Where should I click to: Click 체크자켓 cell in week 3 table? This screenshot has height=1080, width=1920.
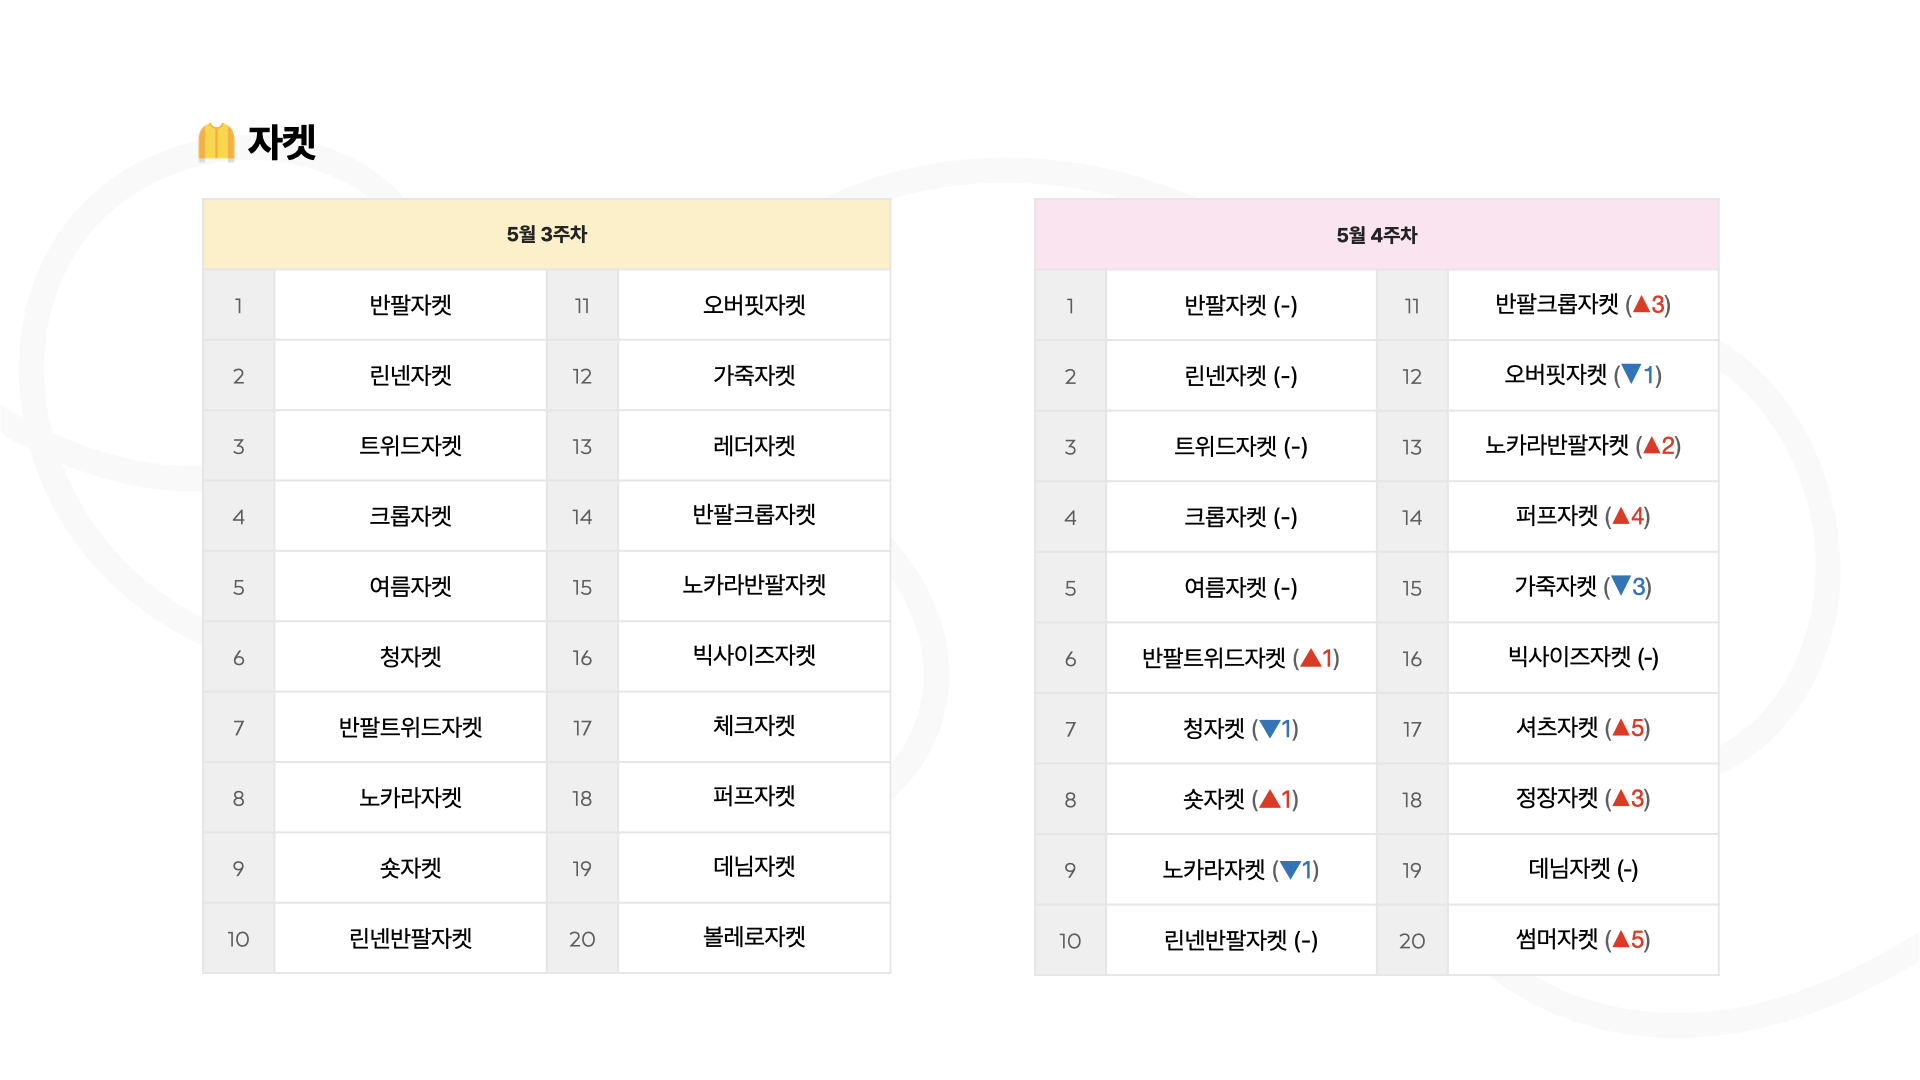click(x=754, y=726)
